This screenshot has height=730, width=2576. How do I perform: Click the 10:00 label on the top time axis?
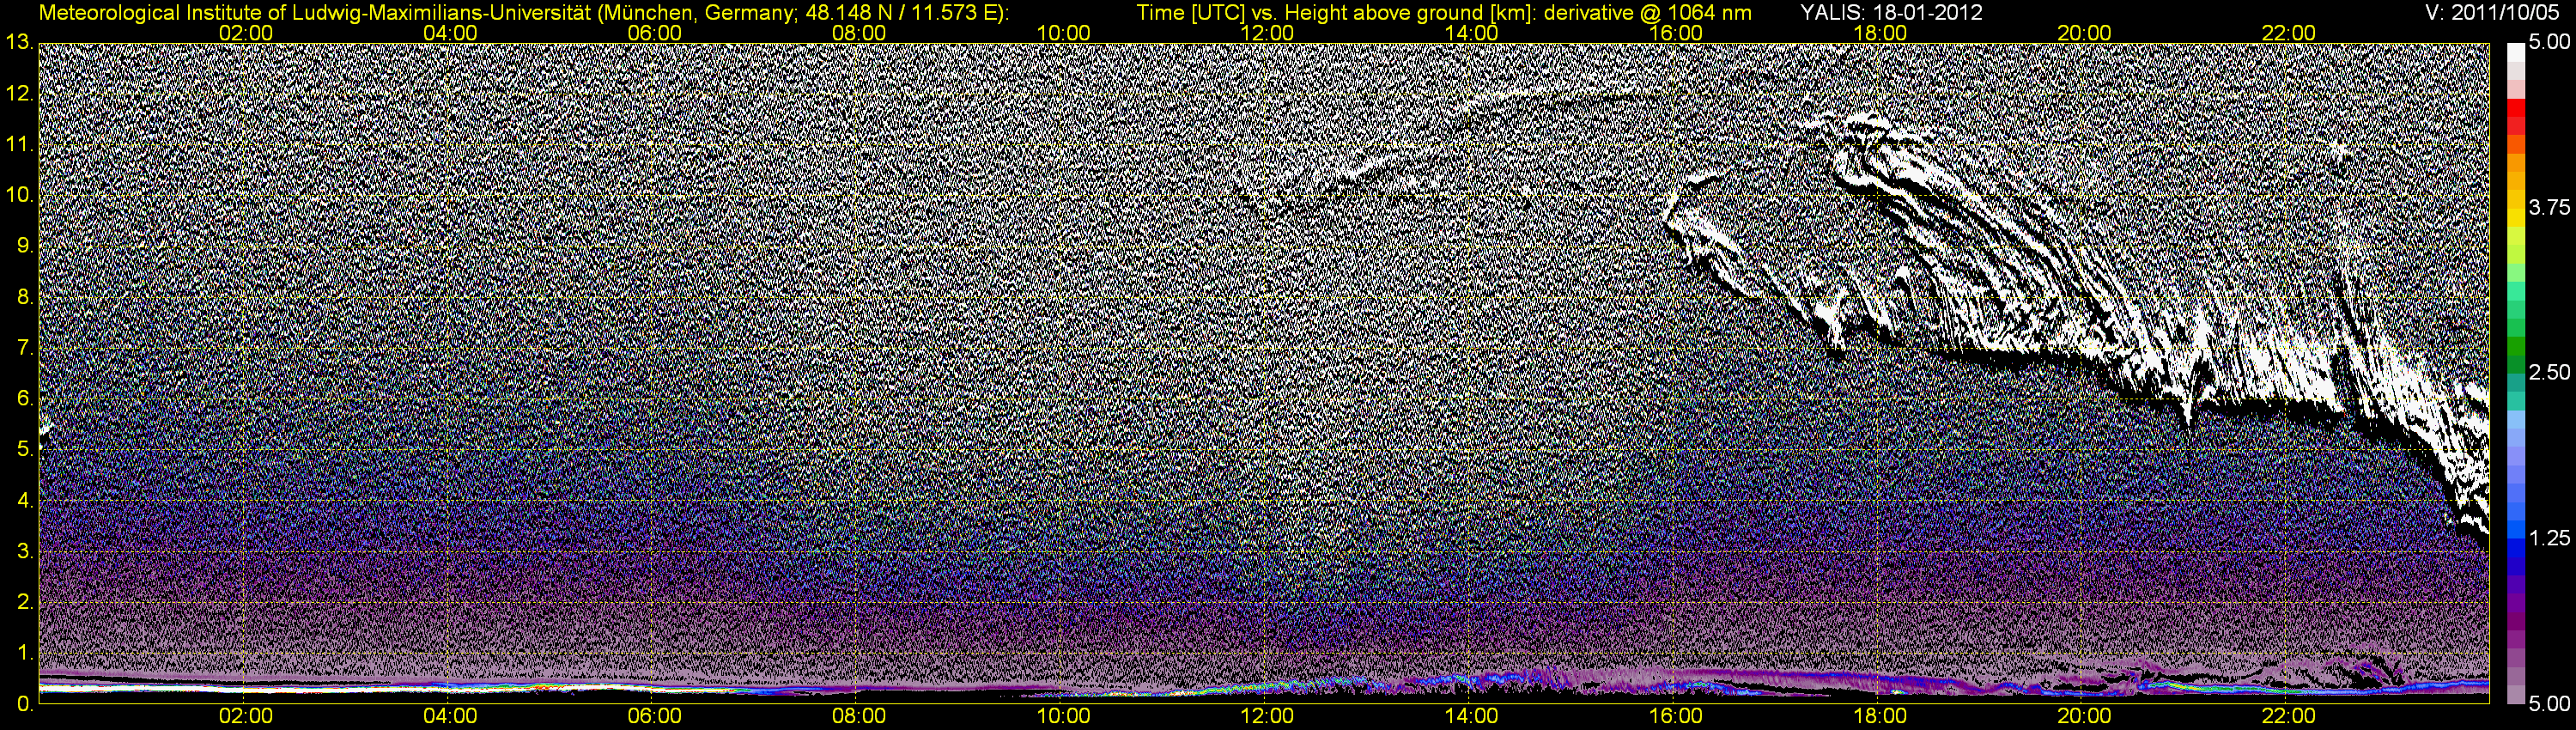[x=1063, y=33]
